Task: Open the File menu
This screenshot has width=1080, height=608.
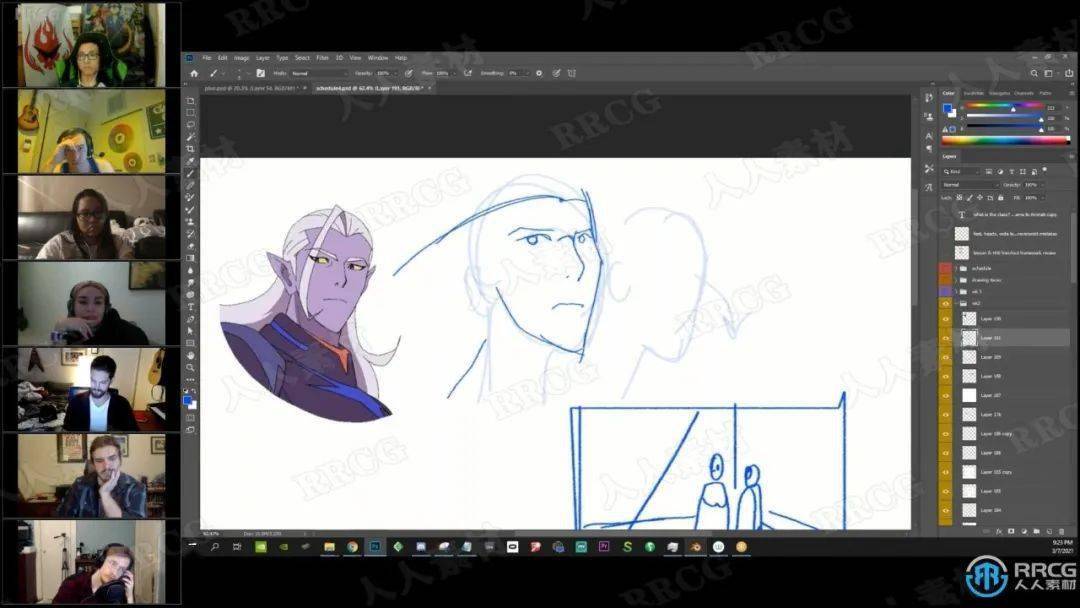Action: coord(207,58)
